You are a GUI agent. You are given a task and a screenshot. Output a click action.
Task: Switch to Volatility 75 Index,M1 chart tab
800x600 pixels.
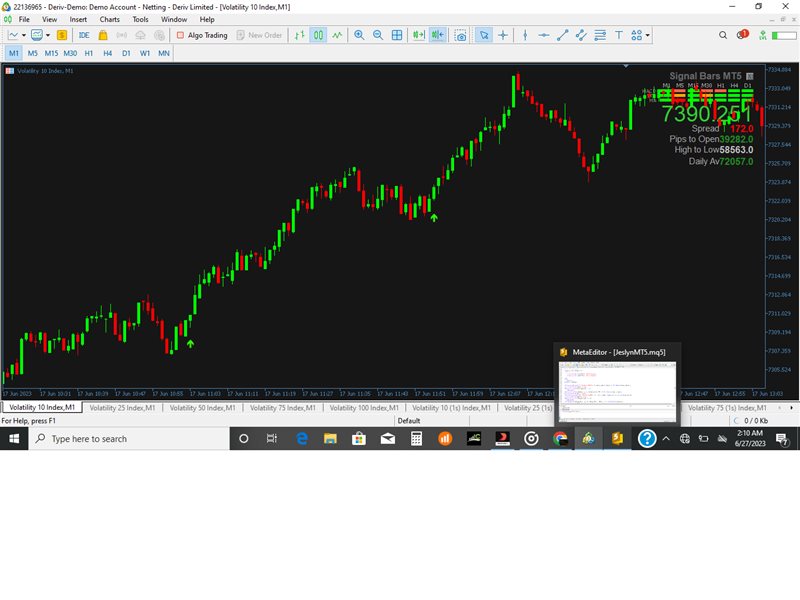click(283, 408)
